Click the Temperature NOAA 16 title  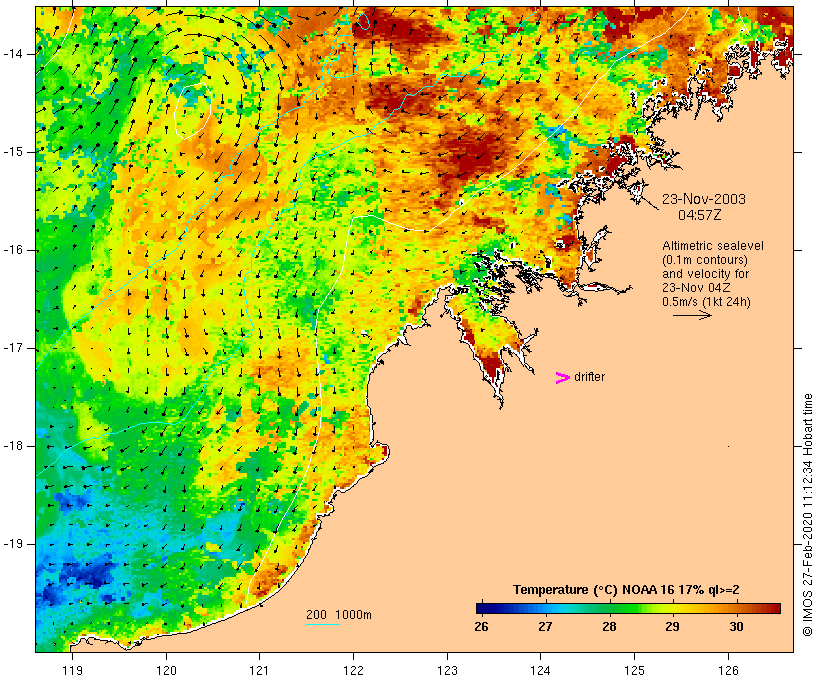pyautogui.click(x=626, y=590)
